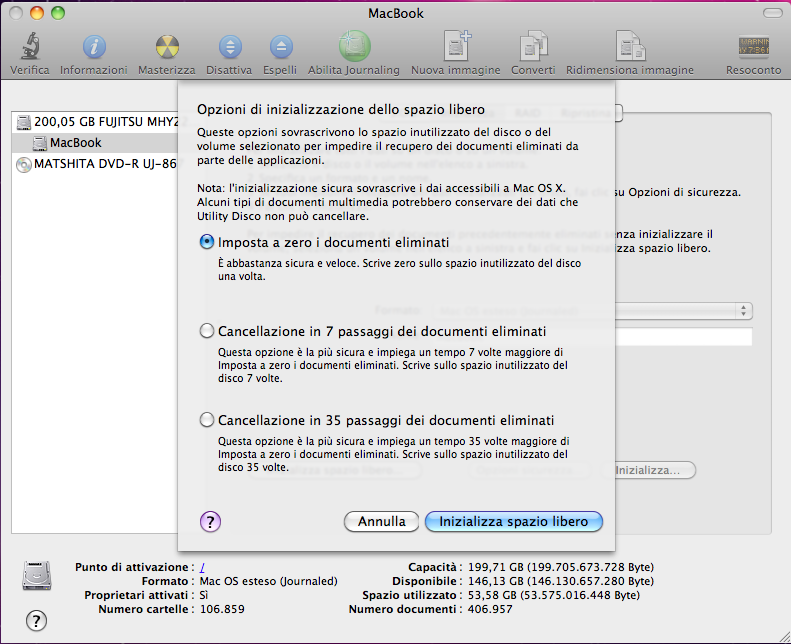791x644 pixels.
Task: Click the MacBook disk icon at bottom
Action: (x=36, y=575)
